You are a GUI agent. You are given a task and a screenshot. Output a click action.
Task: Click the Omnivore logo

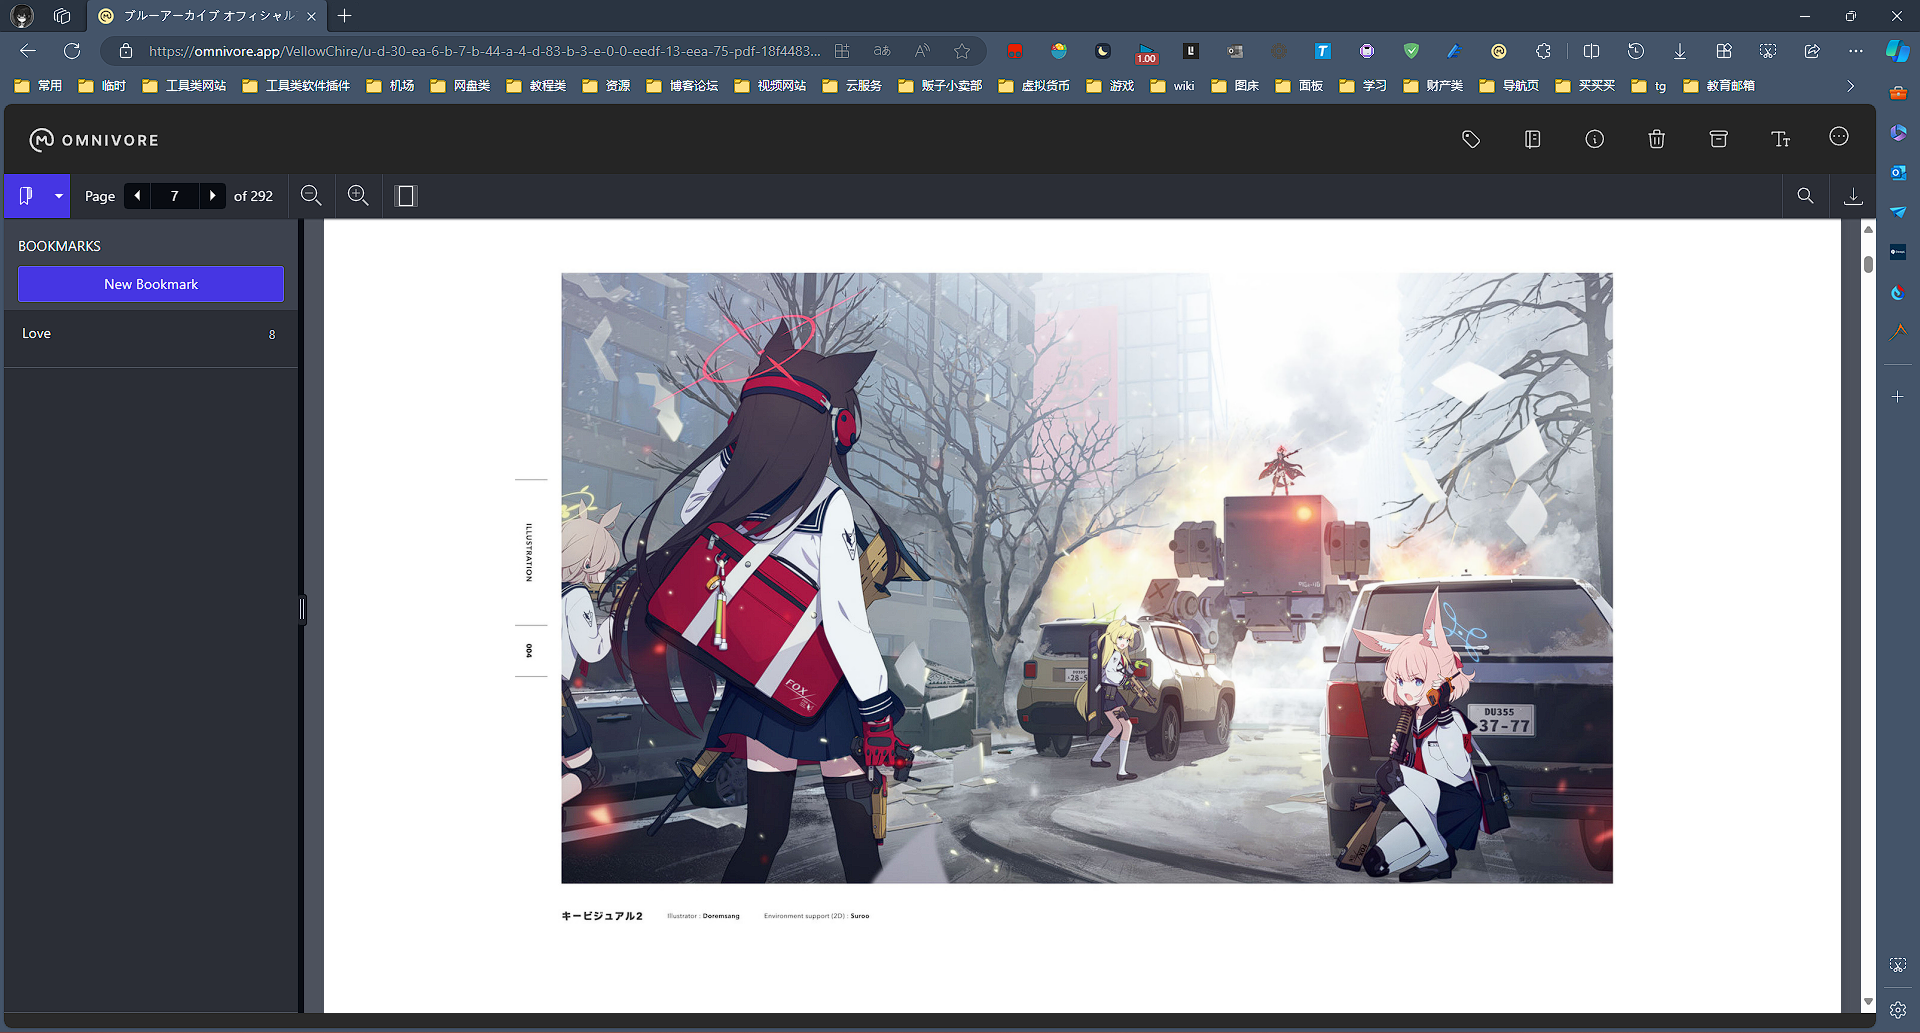[x=94, y=140]
